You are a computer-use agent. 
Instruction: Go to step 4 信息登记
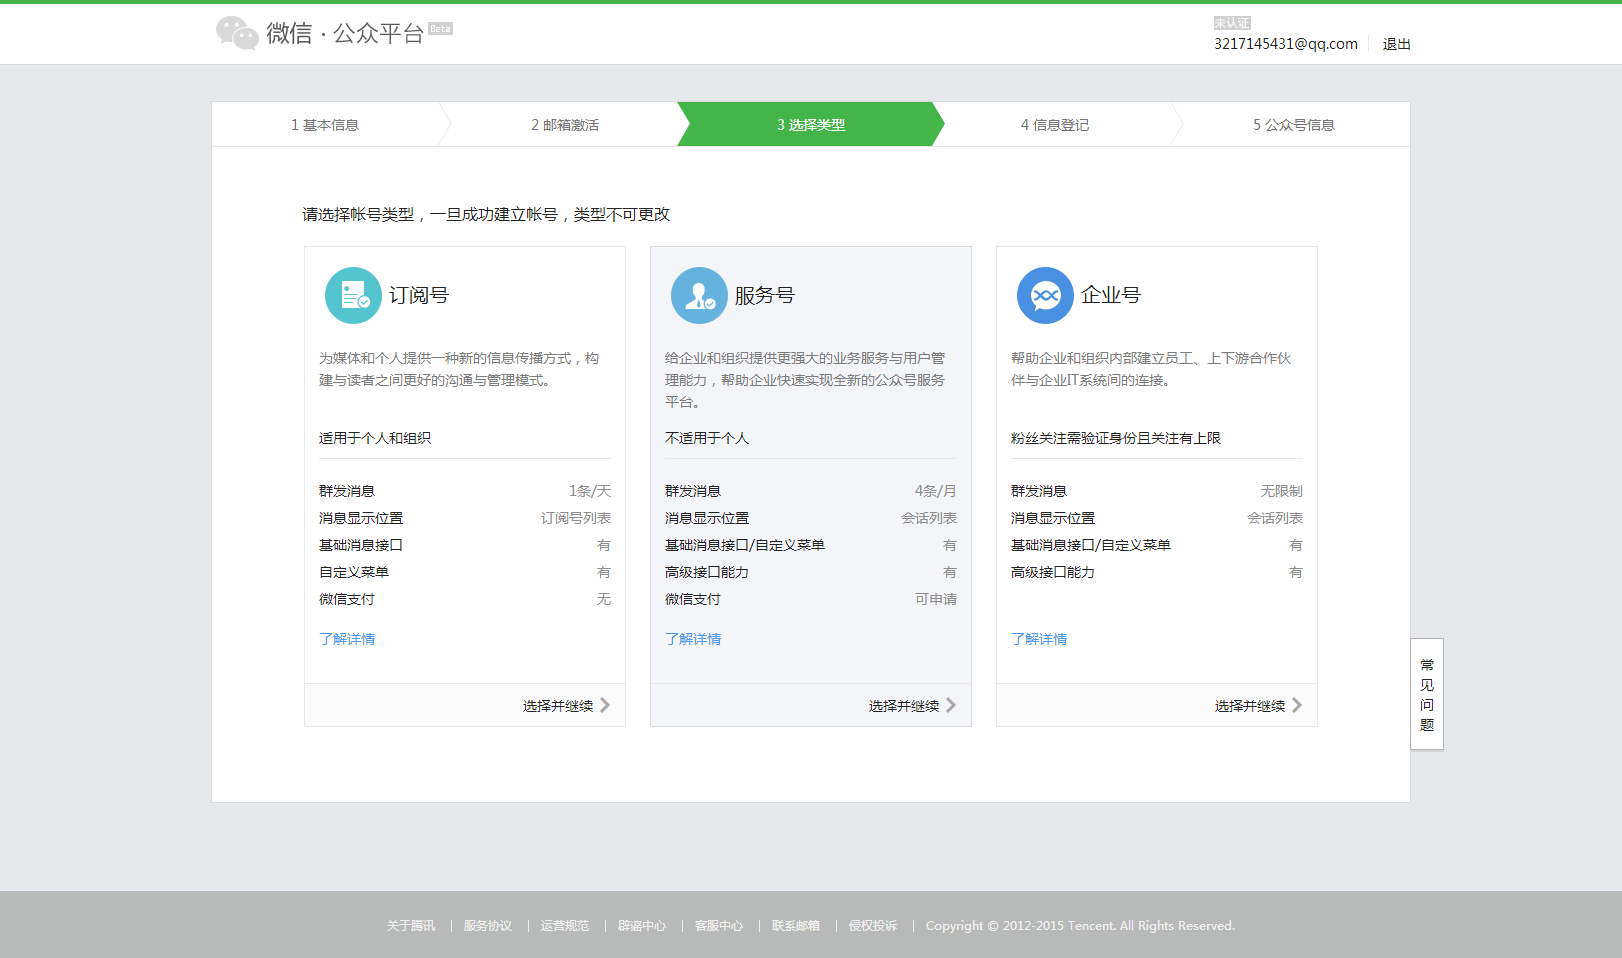point(1055,125)
